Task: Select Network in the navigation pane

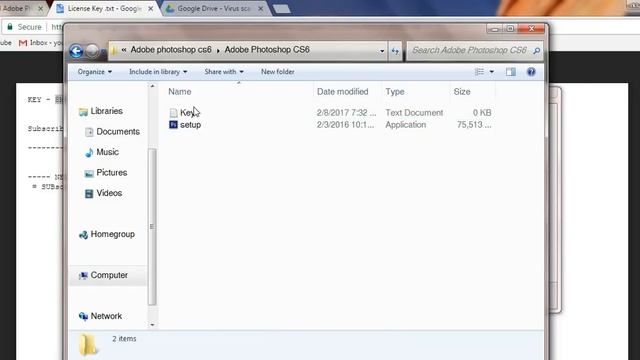Action: click(x=106, y=316)
